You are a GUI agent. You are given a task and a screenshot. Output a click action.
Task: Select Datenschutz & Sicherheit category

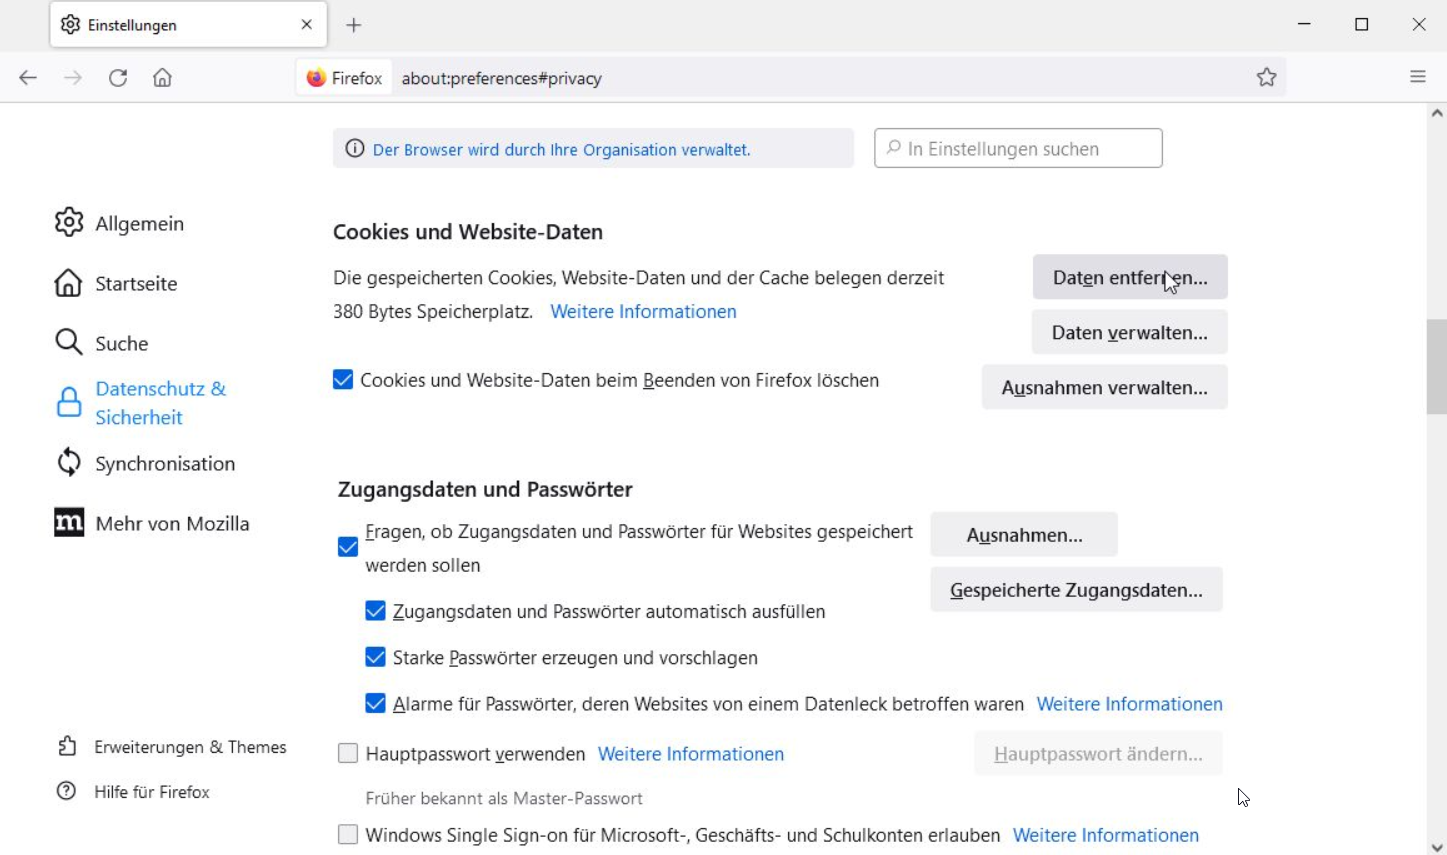(x=160, y=403)
